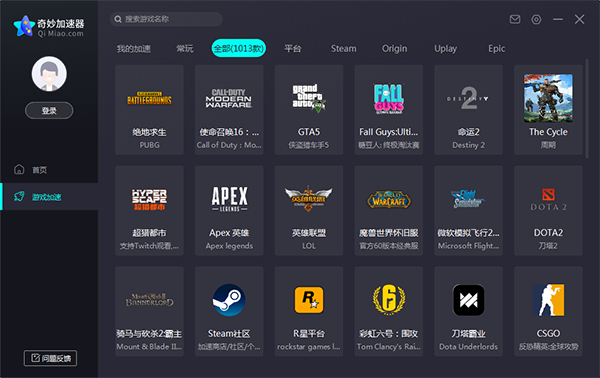Select The Cycle game thumbnail

(x=548, y=98)
